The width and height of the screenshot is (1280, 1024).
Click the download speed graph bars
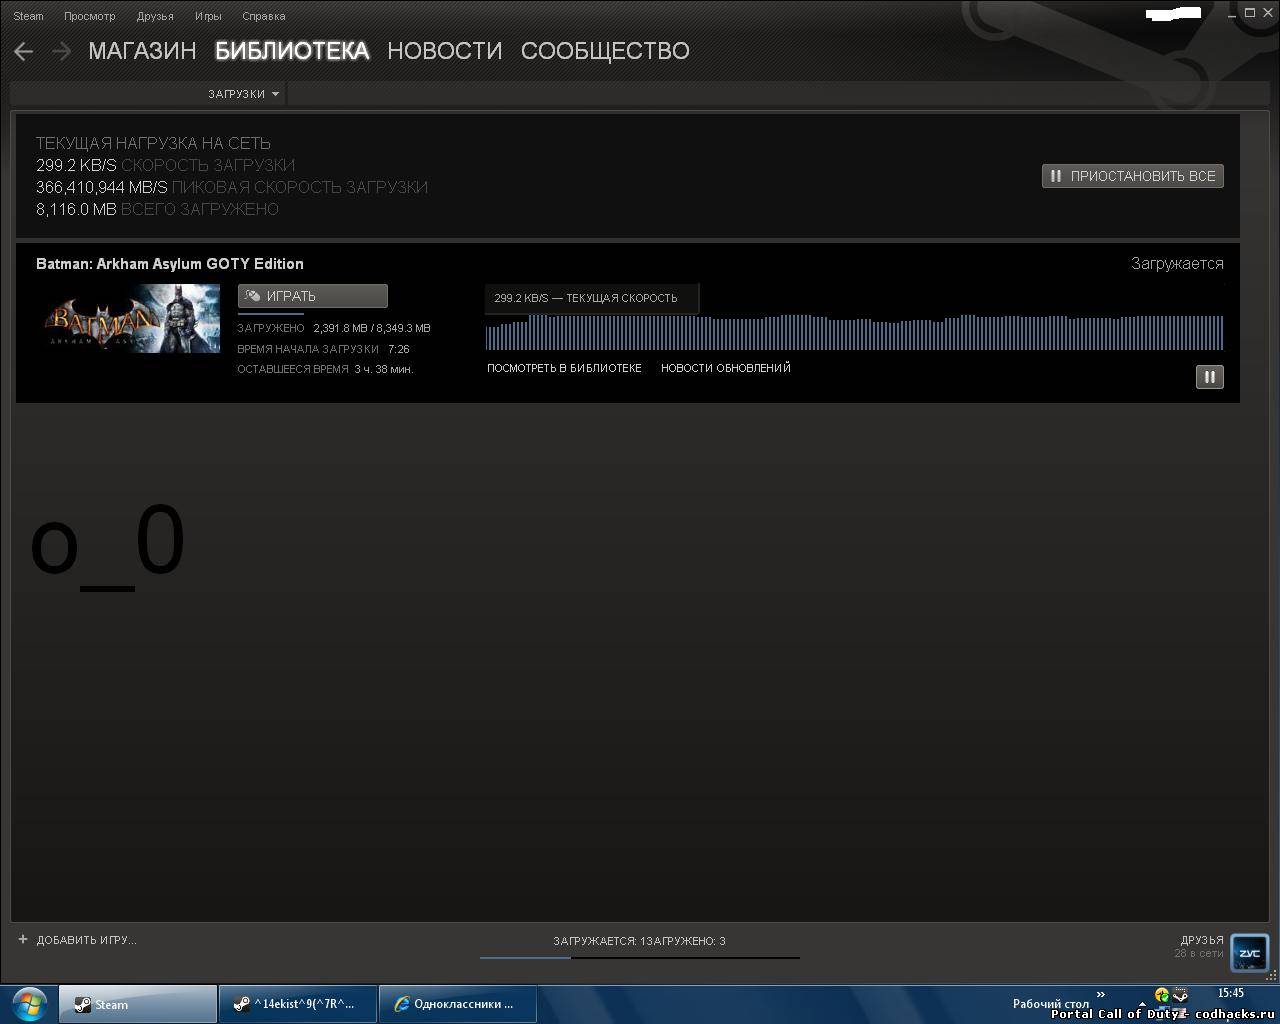855,332
